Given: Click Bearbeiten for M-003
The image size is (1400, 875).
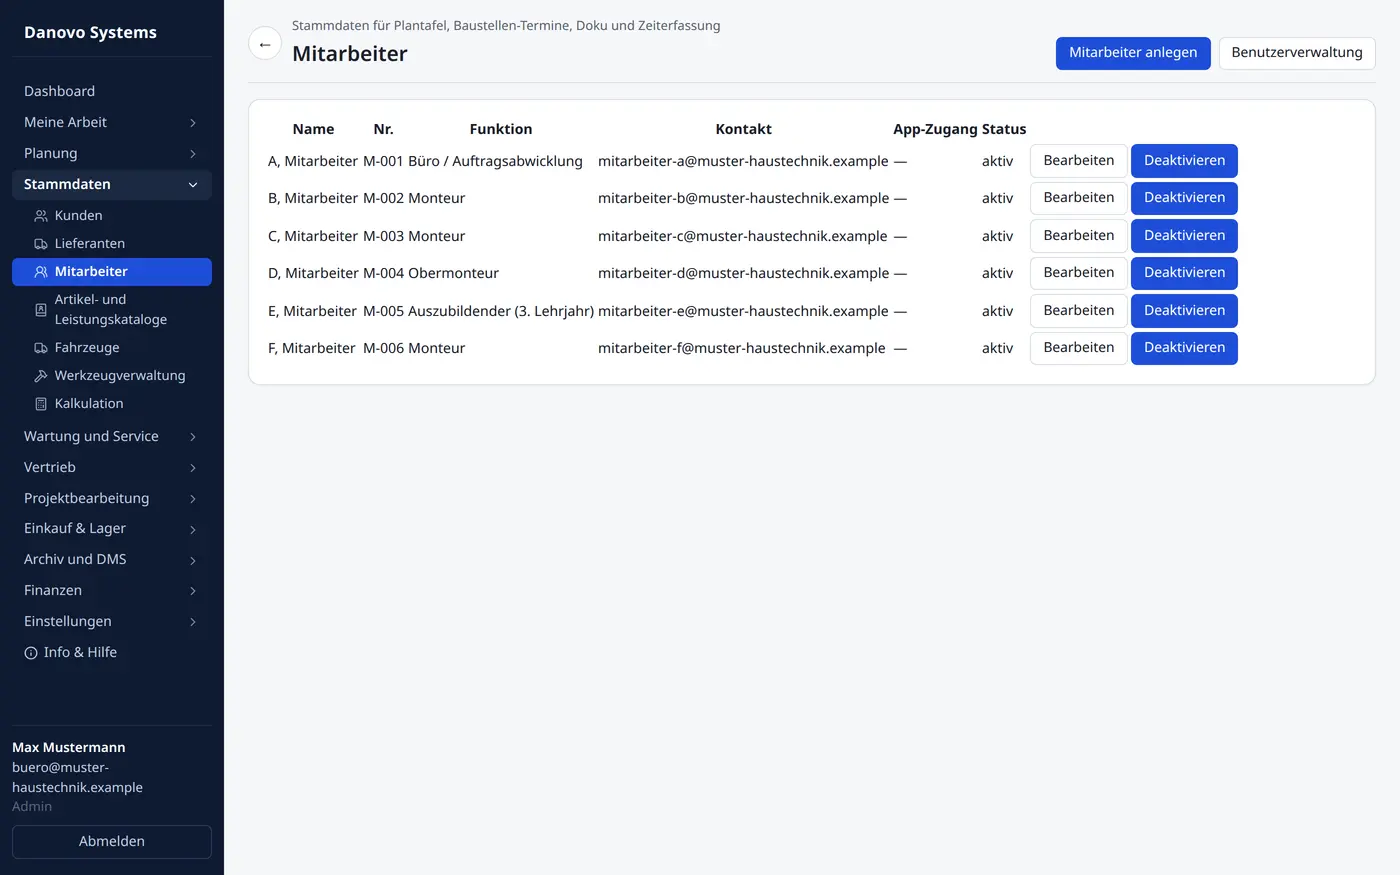Looking at the screenshot, I should click(1079, 236).
